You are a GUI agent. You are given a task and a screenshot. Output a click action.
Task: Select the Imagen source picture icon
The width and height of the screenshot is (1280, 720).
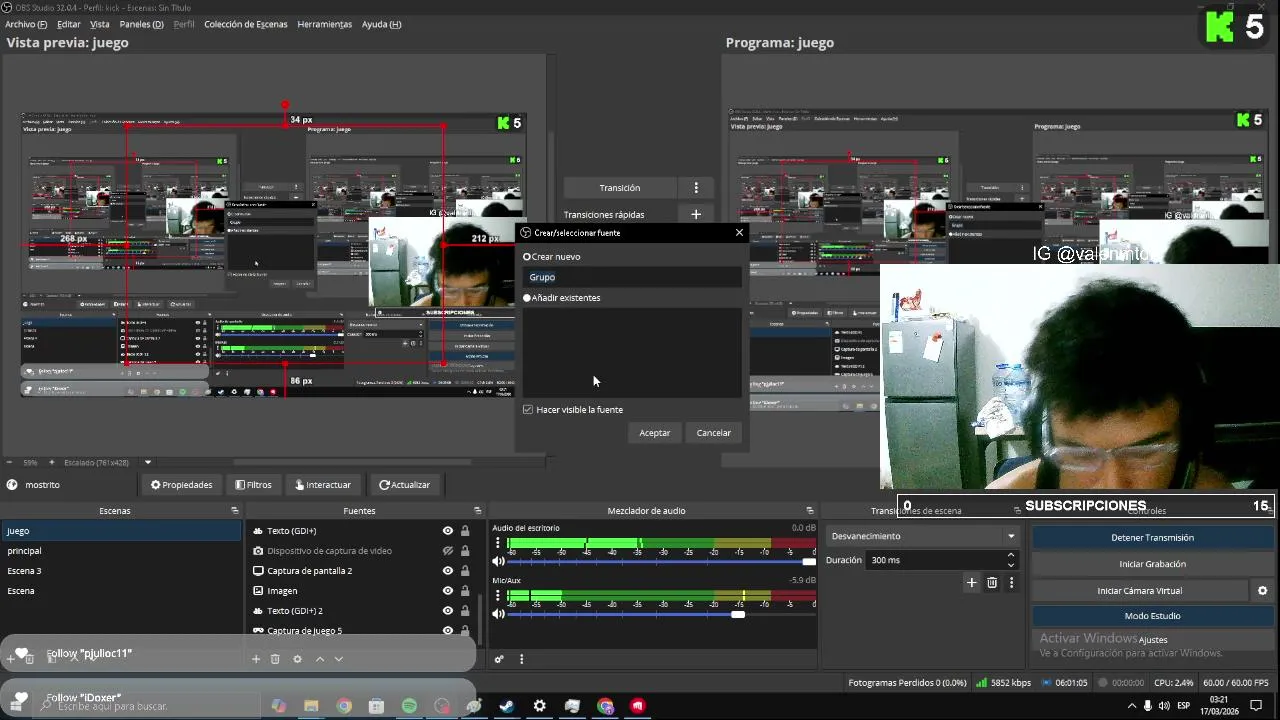[x=258, y=591]
